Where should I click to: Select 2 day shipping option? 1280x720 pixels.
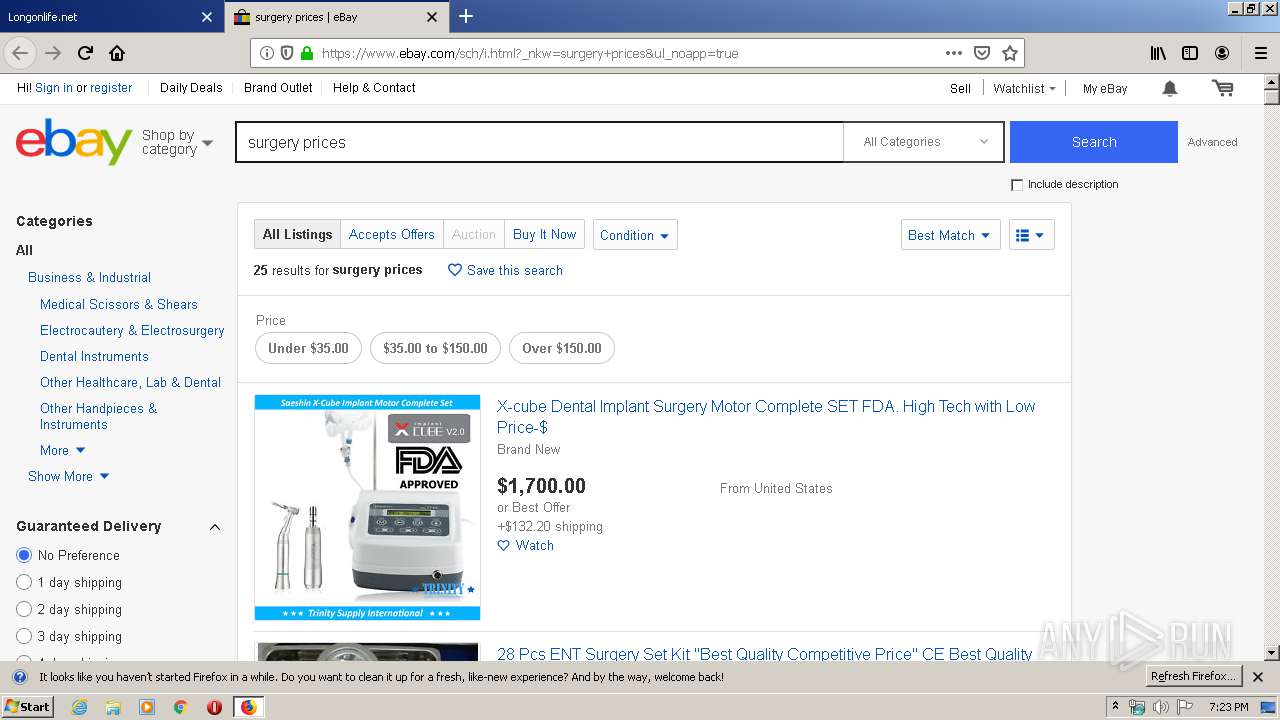pos(24,609)
